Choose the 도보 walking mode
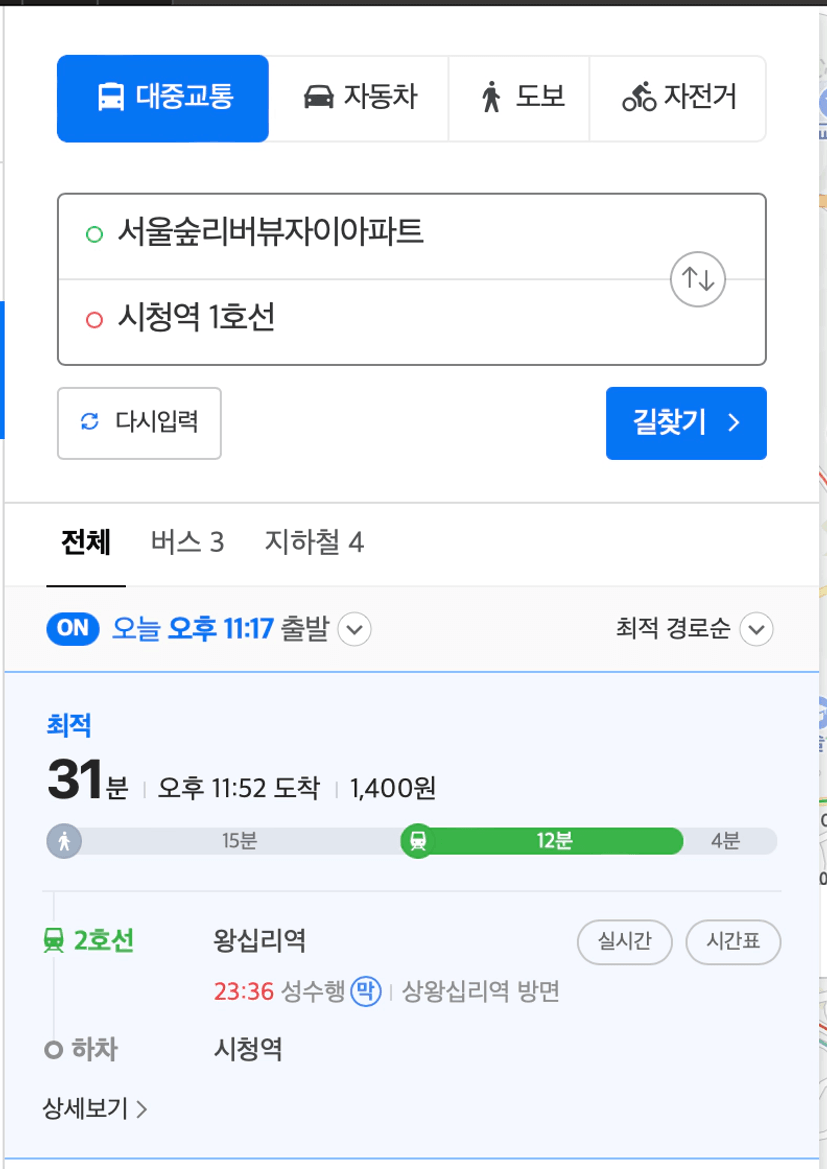The image size is (827, 1169). point(519,98)
